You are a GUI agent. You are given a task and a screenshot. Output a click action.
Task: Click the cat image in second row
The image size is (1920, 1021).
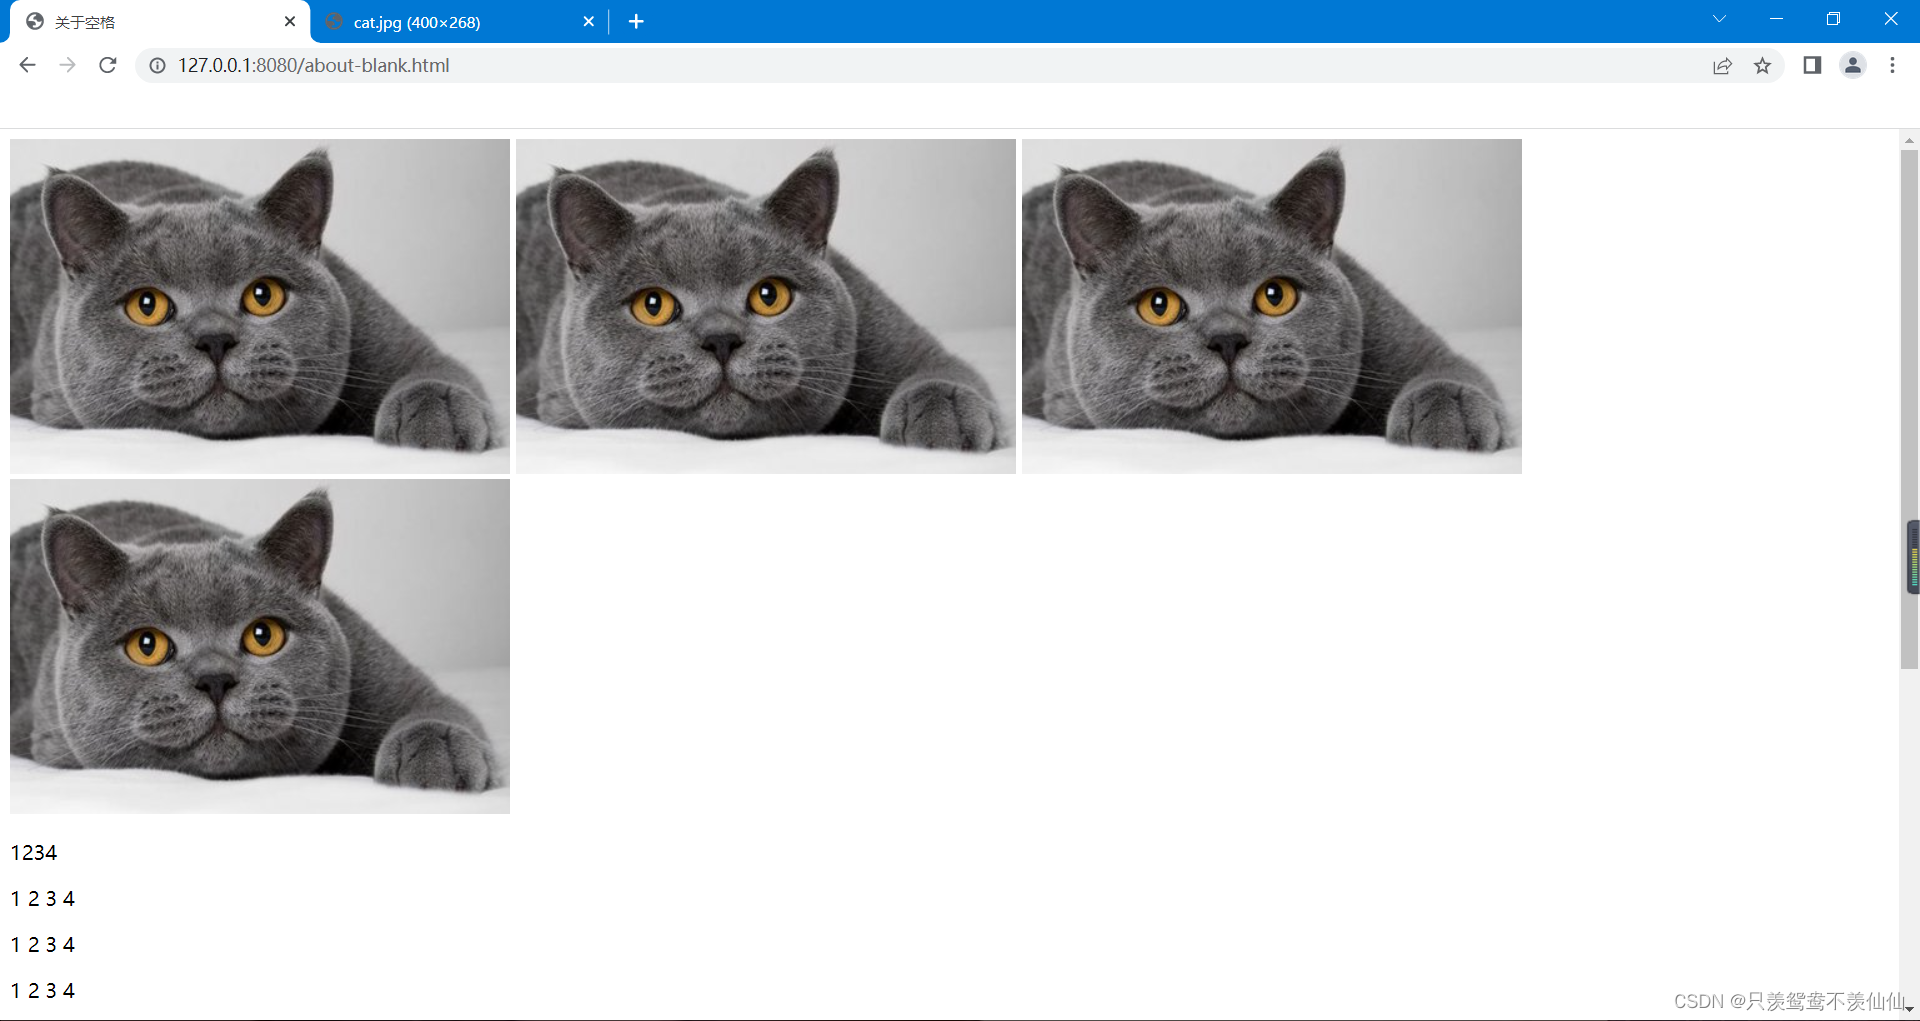(x=260, y=646)
